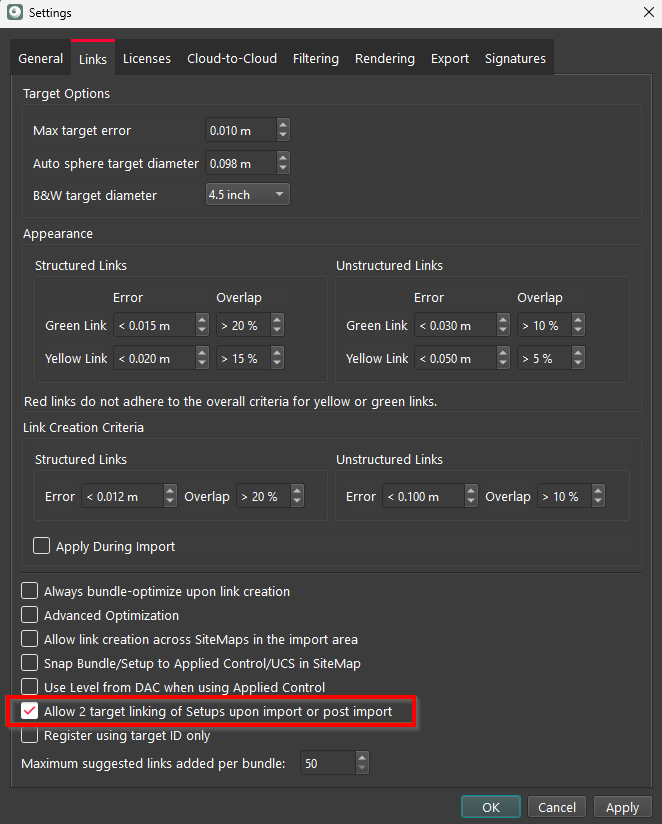662x824 pixels.
Task: Increase Structured Green Link overlap percentage
Action: (x=276, y=320)
